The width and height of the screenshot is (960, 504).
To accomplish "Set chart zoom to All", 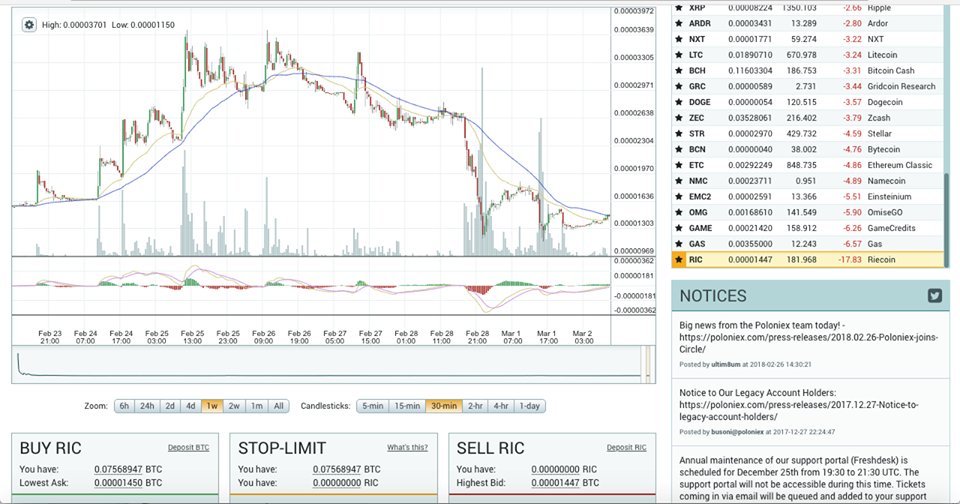I will [279, 406].
